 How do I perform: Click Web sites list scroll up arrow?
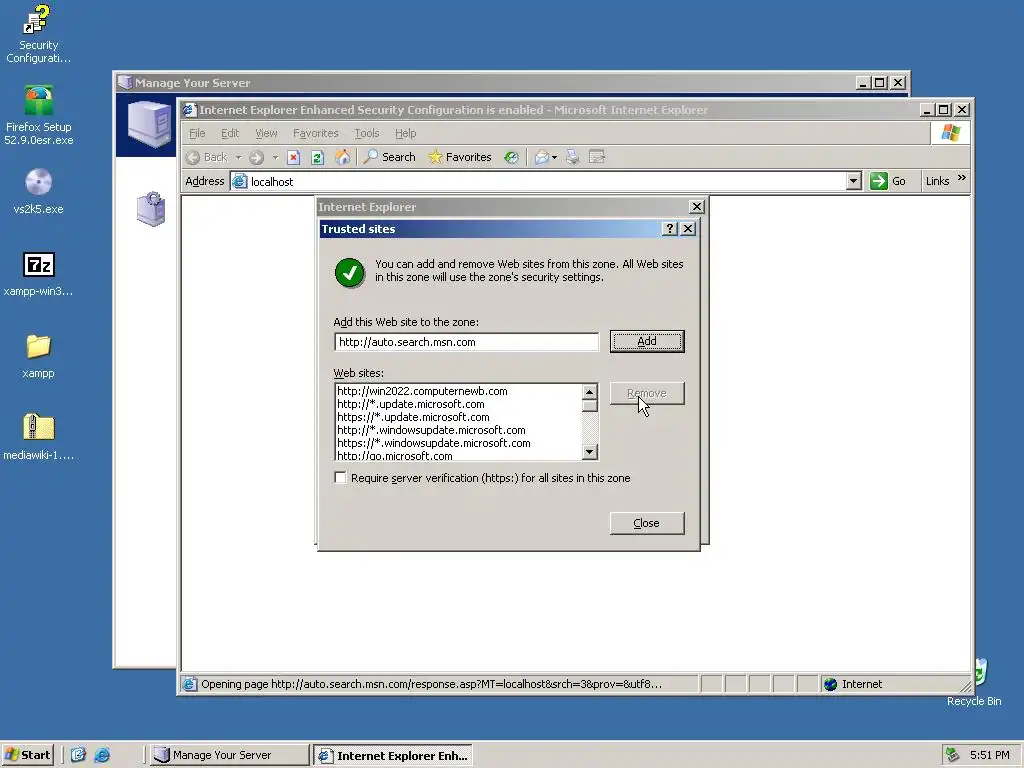coord(590,392)
